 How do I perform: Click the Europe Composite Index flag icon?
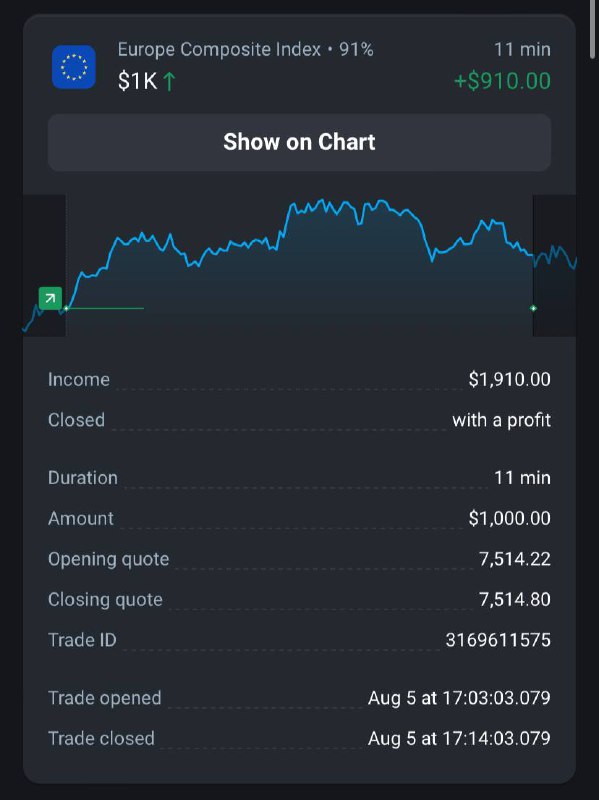tap(73, 67)
